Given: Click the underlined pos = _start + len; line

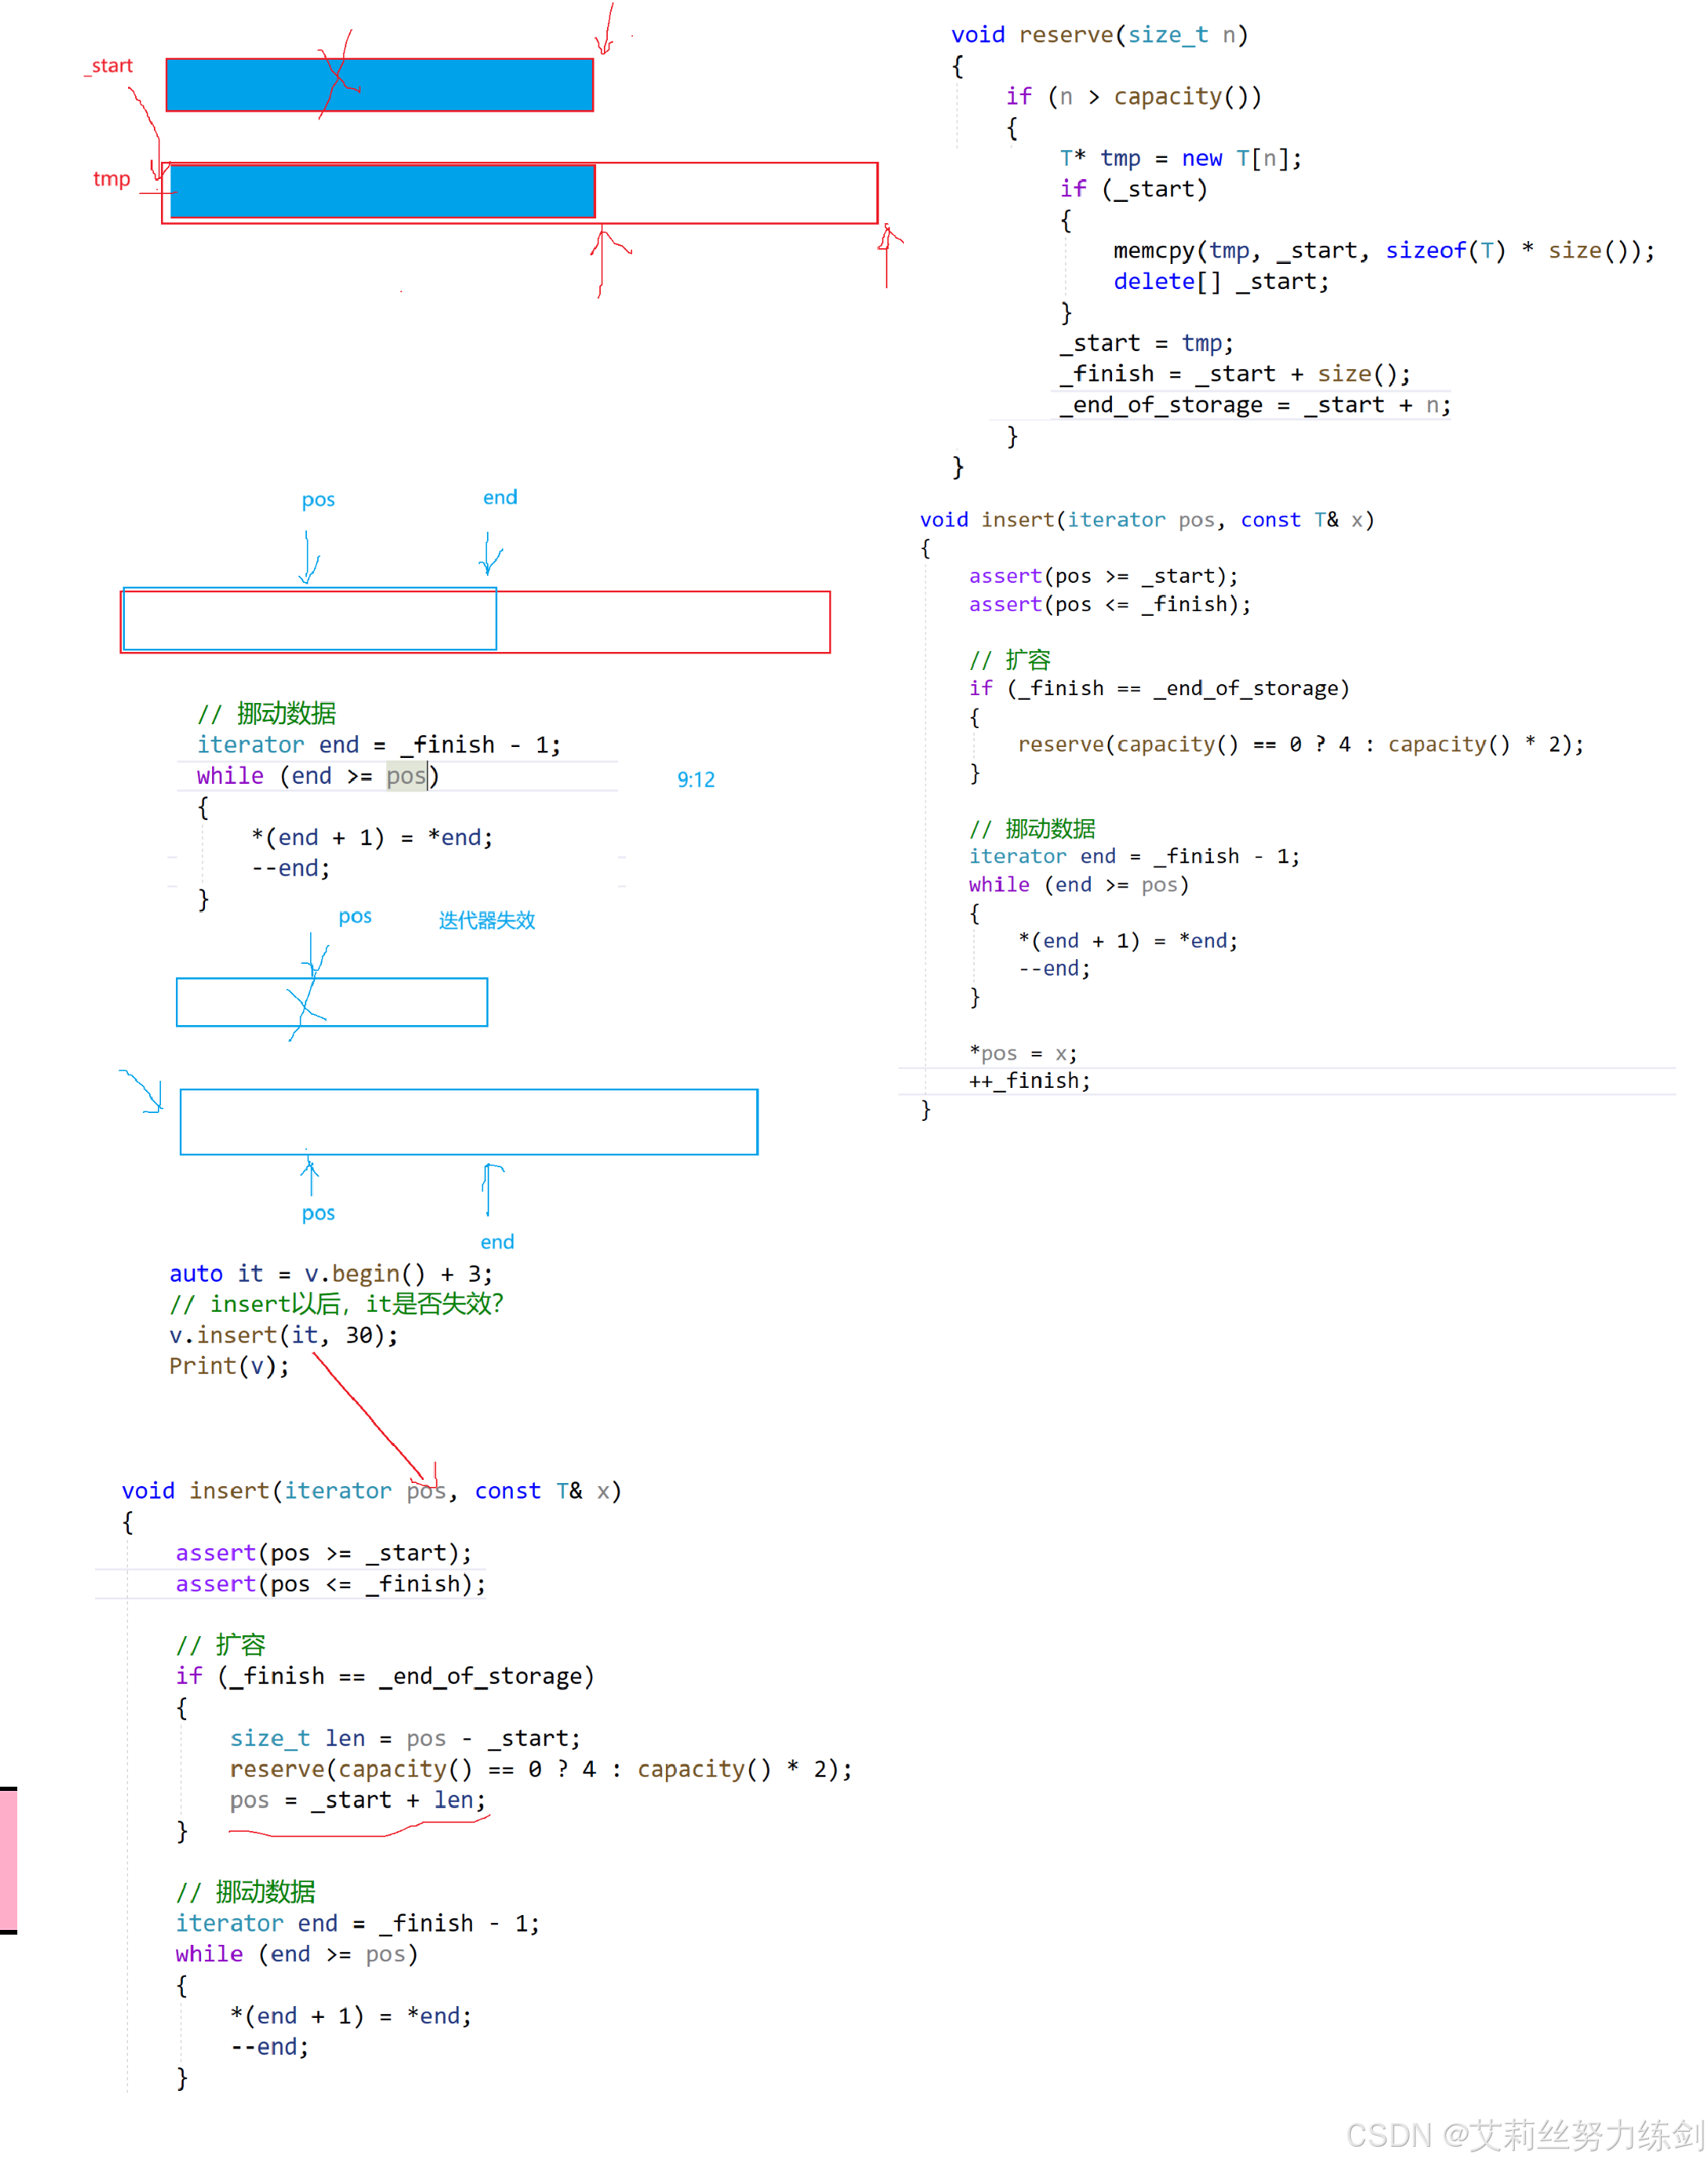Looking at the screenshot, I should click(357, 1800).
